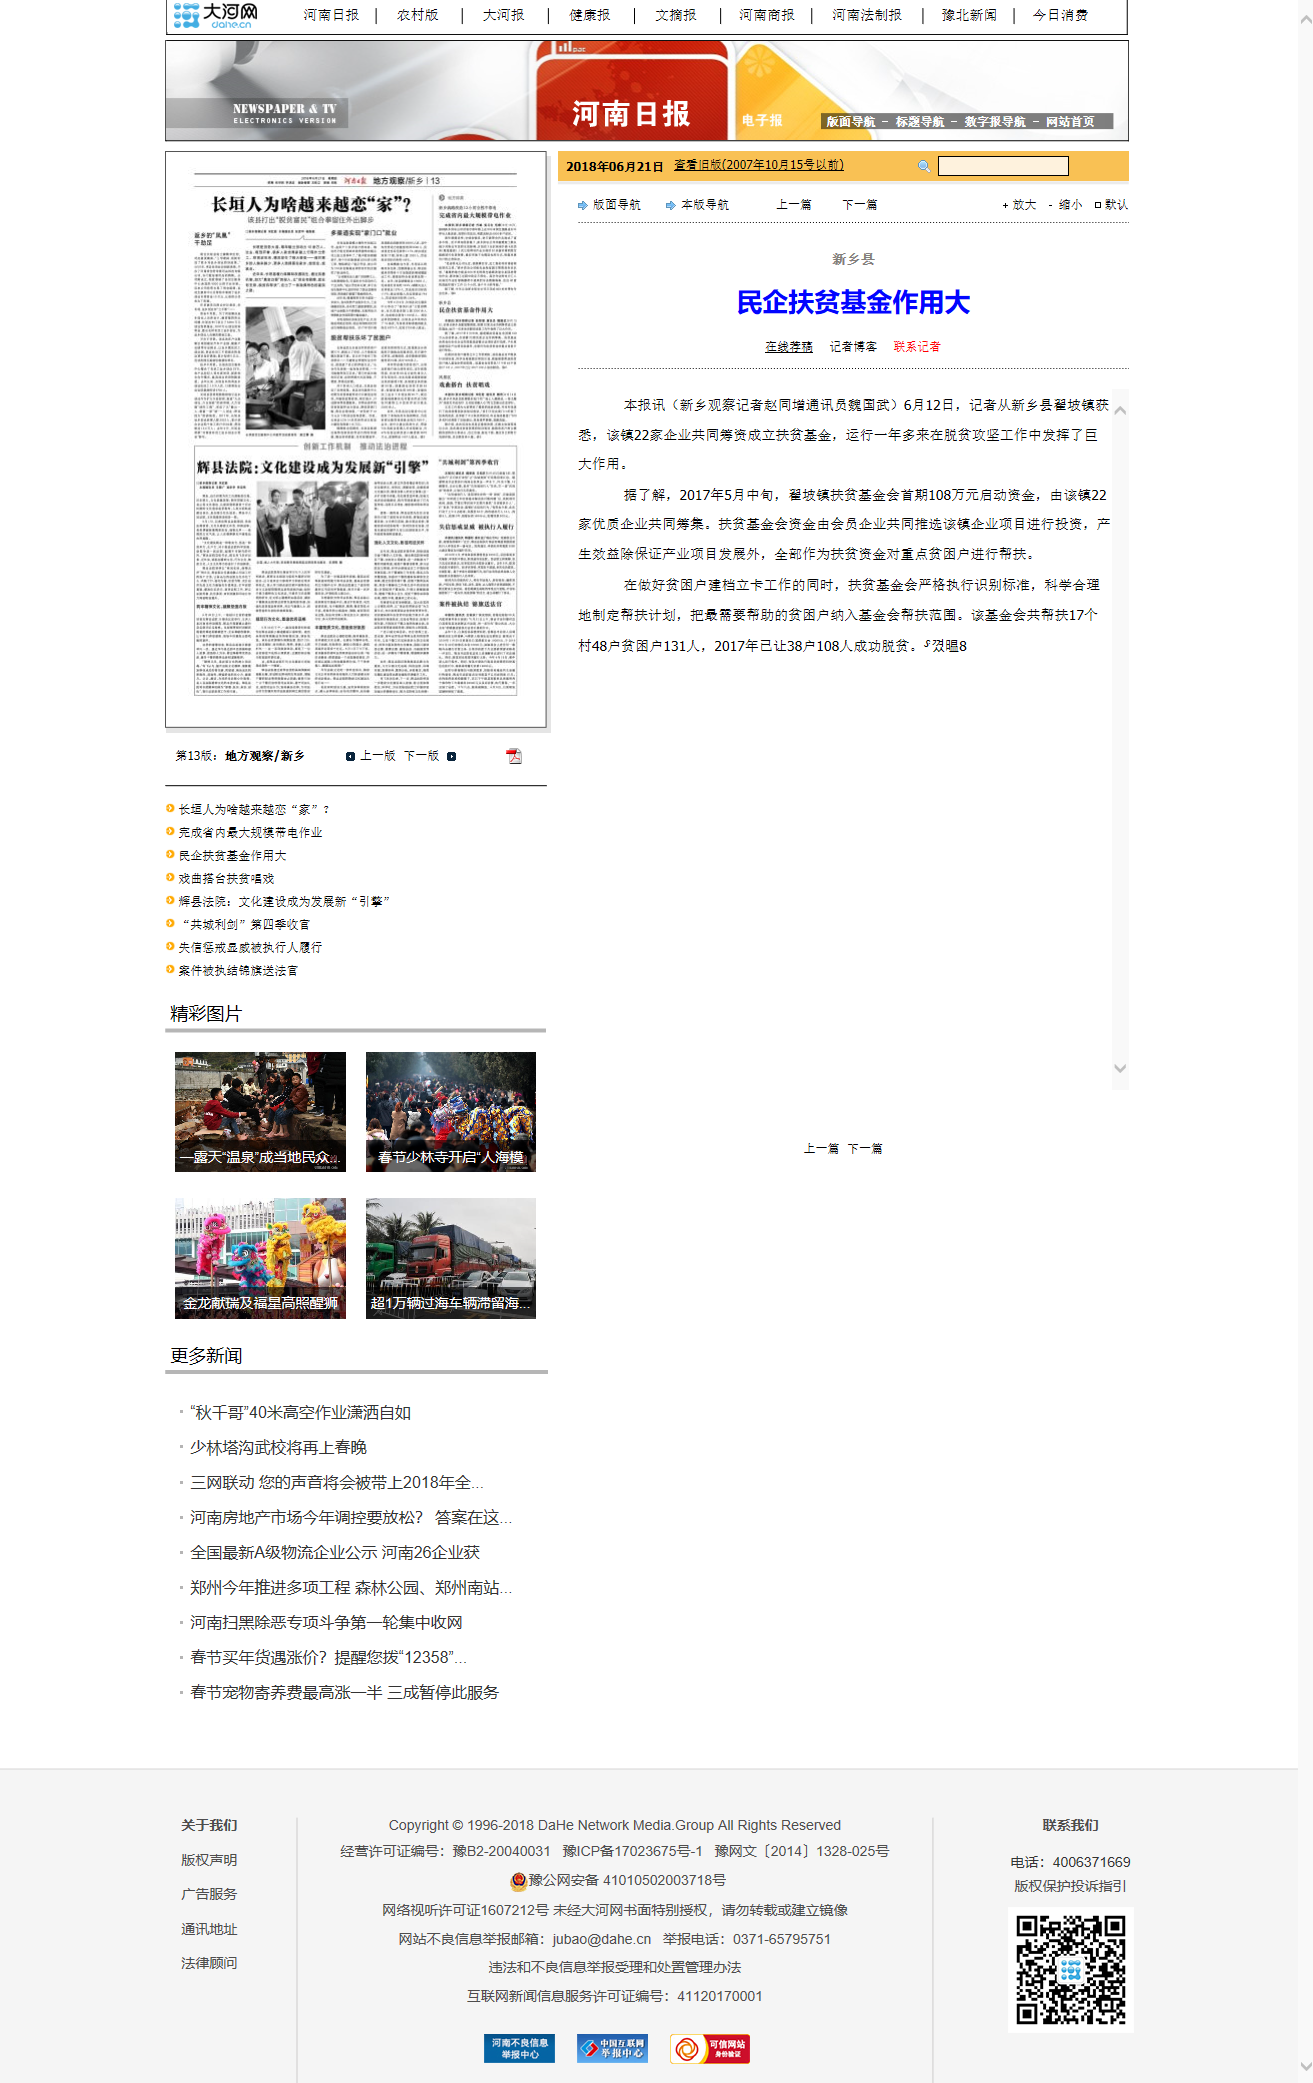Click the 公网安备 police badge icon

518,1881
